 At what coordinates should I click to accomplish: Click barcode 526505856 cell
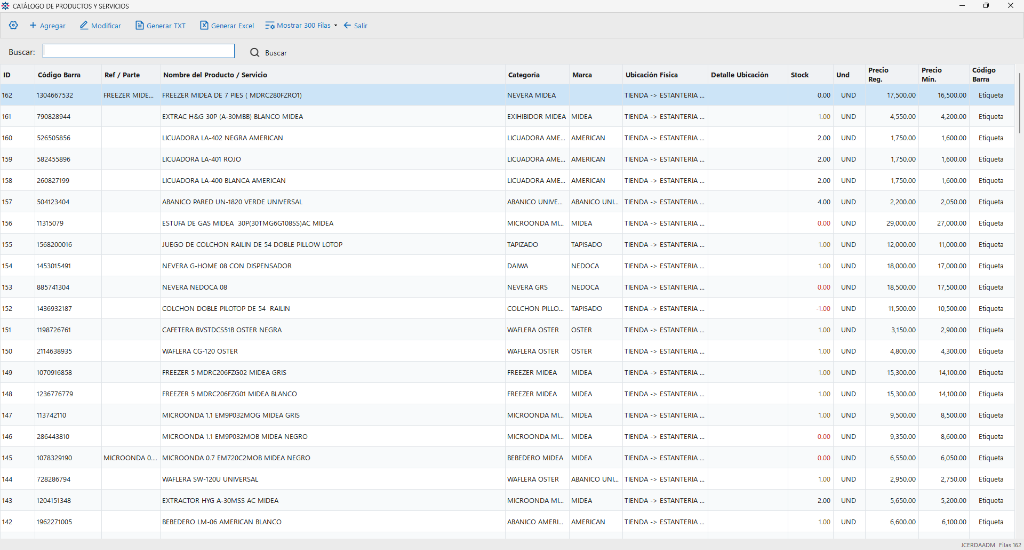pos(54,138)
